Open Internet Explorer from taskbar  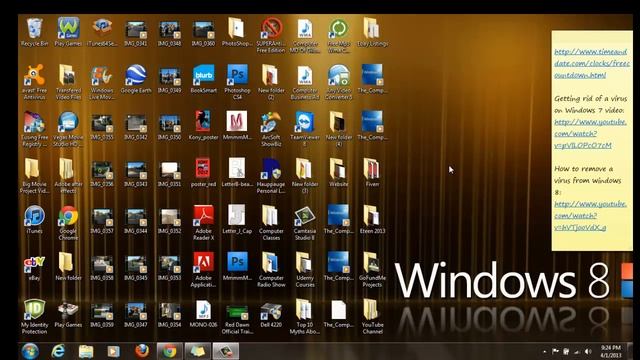click(x=58, y=351)
